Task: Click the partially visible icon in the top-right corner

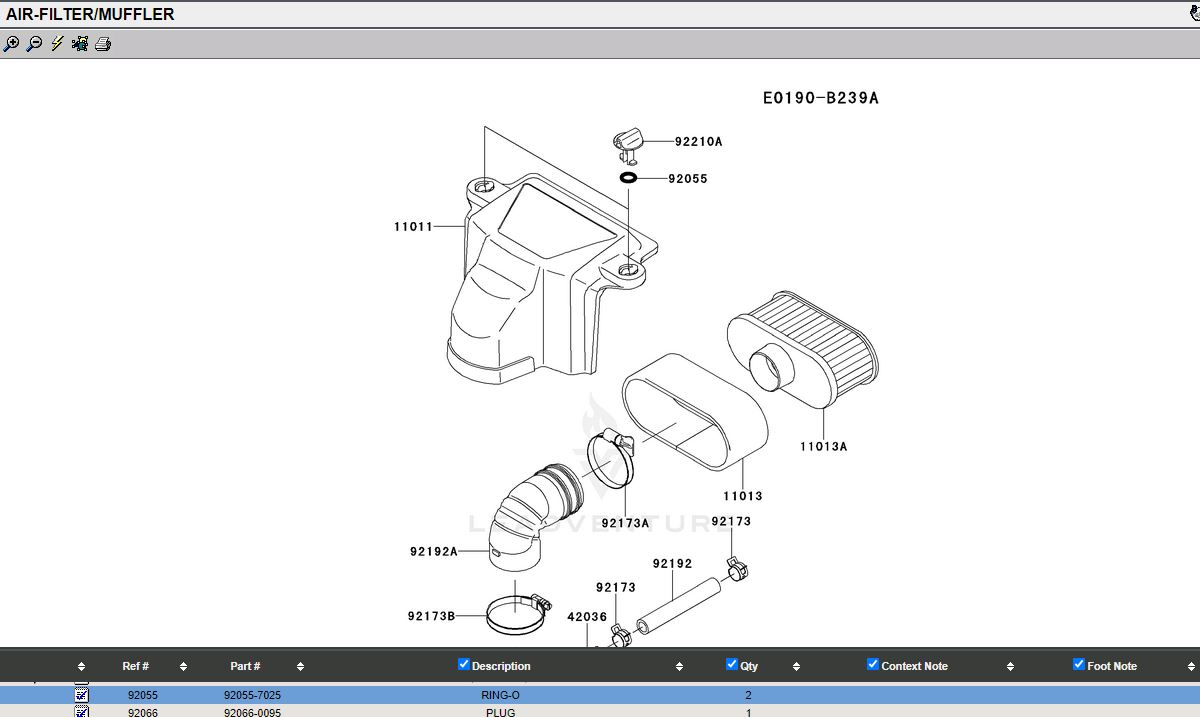Action: click(x=1193, y=14)
